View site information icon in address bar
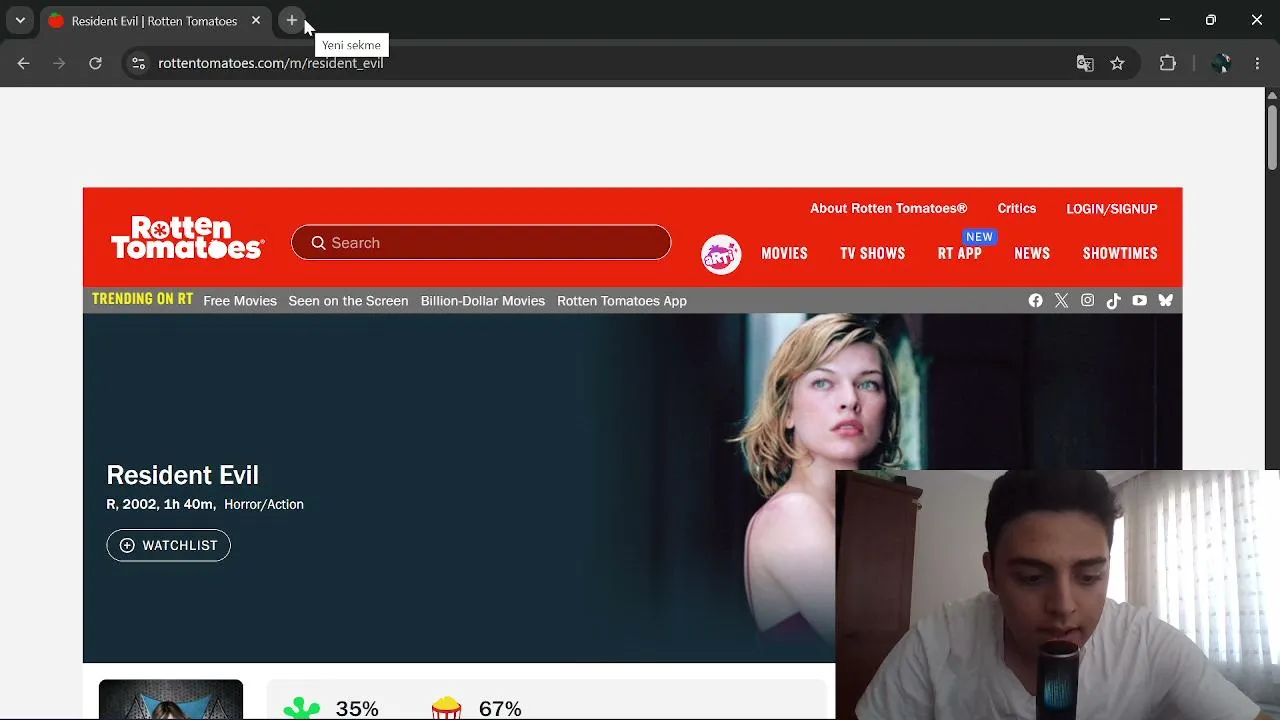The image size is (1280, 720). coord(138,63)
